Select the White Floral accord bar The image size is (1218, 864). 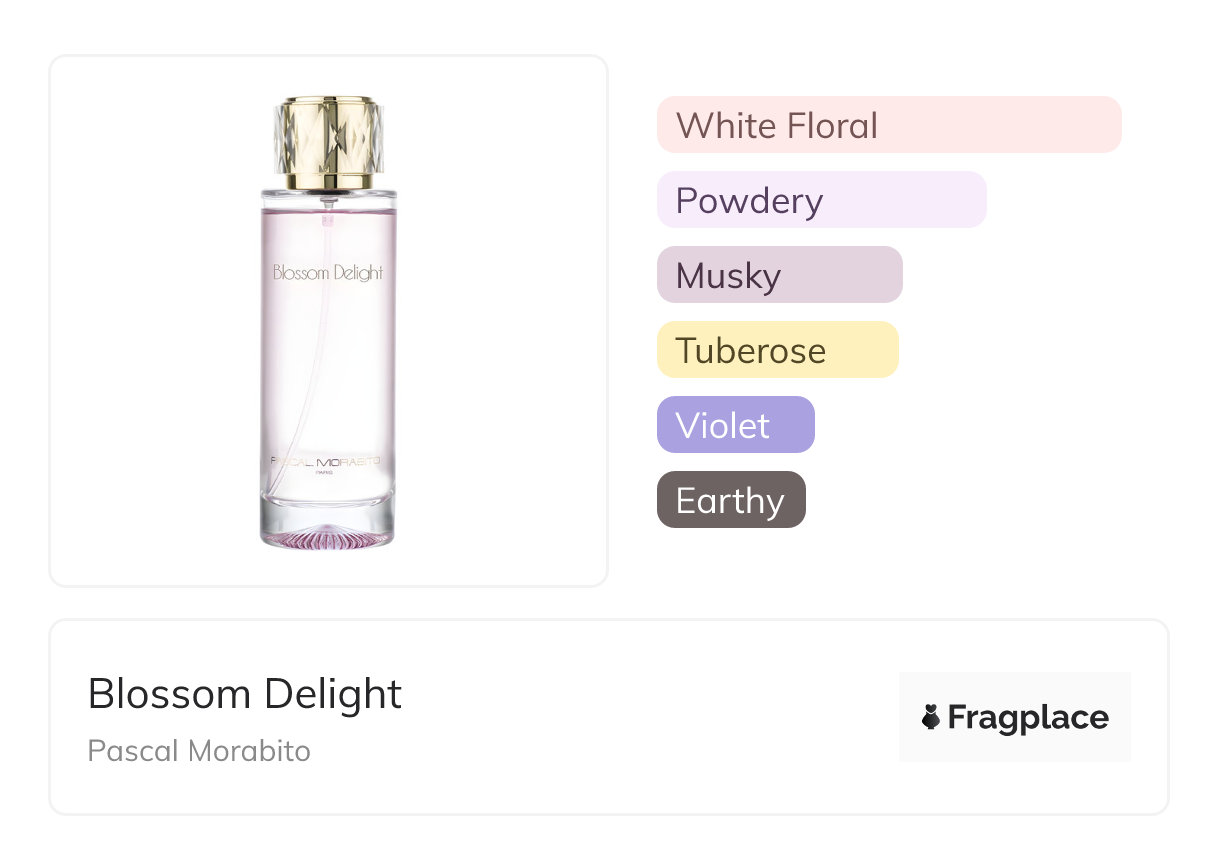click(889, 125)
